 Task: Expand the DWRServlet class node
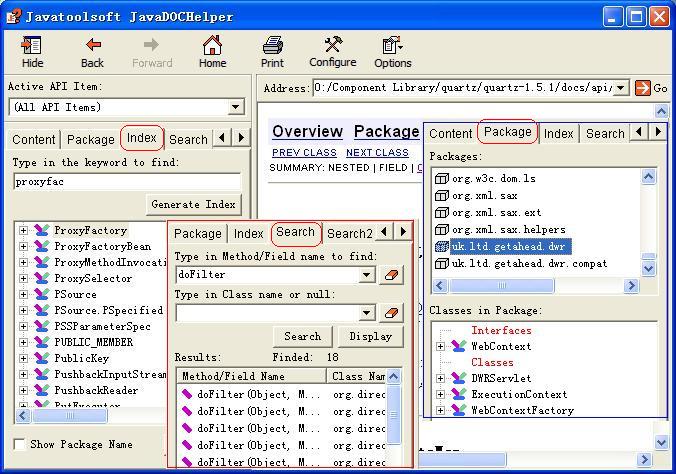pos(440,378)
